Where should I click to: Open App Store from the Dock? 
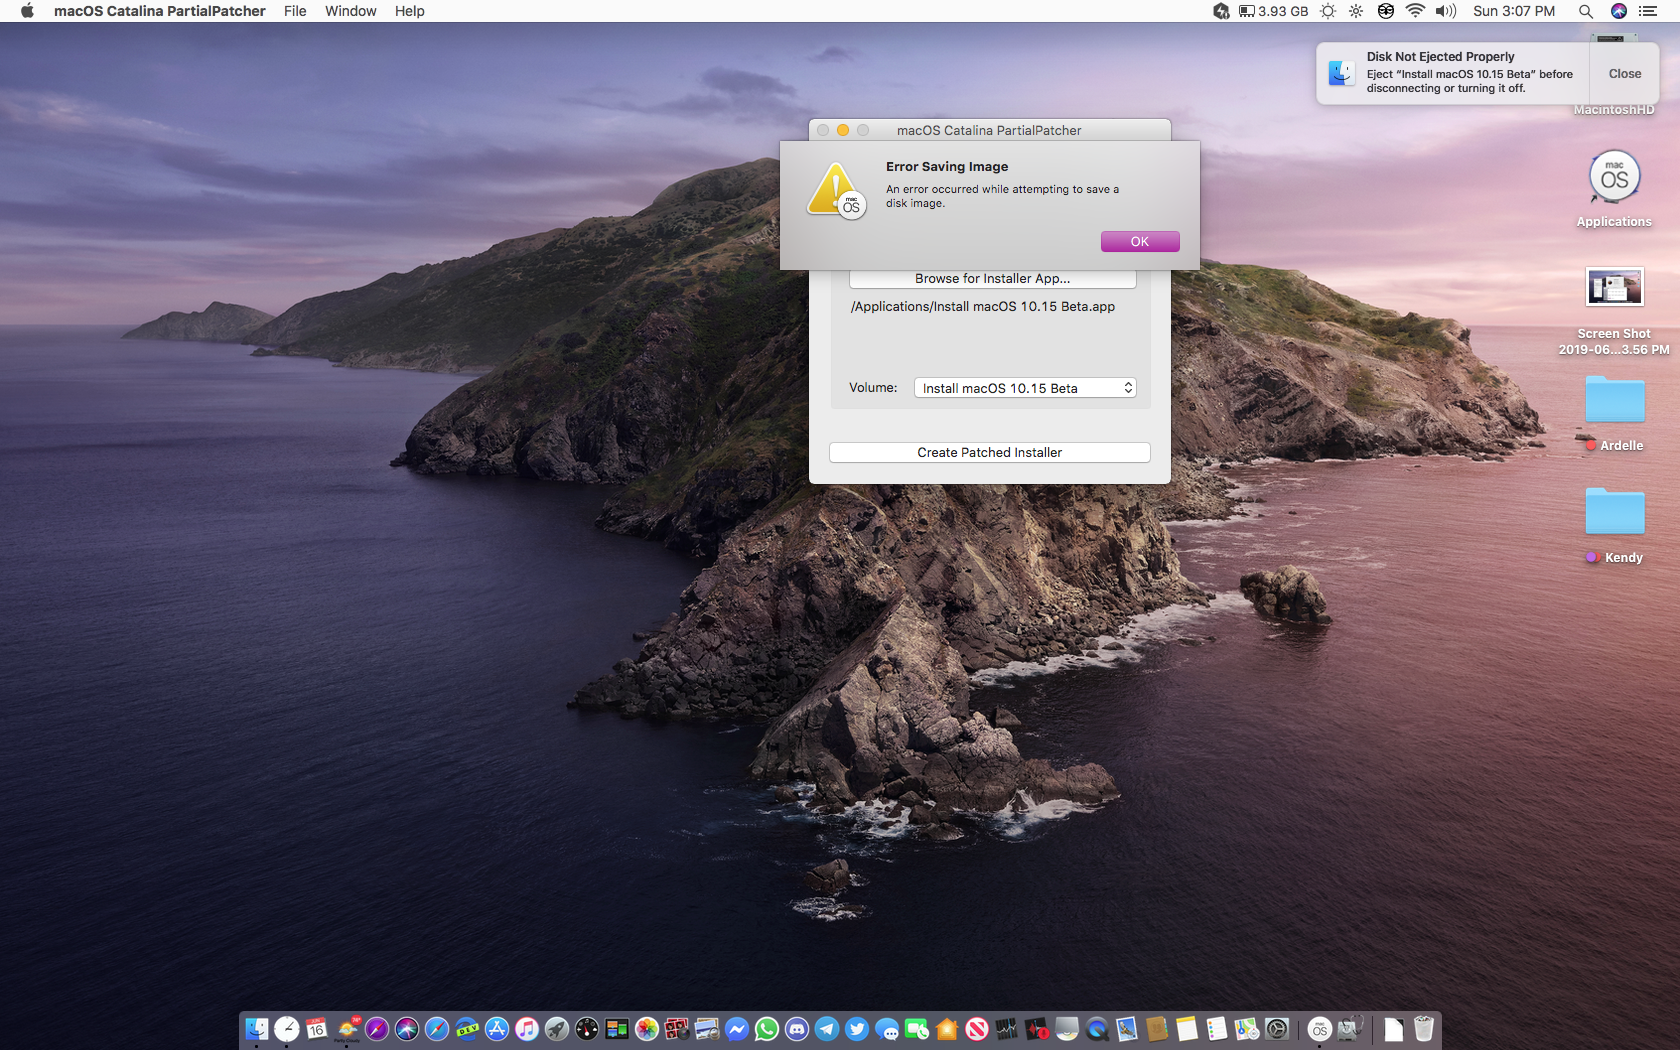[497, 1029]
